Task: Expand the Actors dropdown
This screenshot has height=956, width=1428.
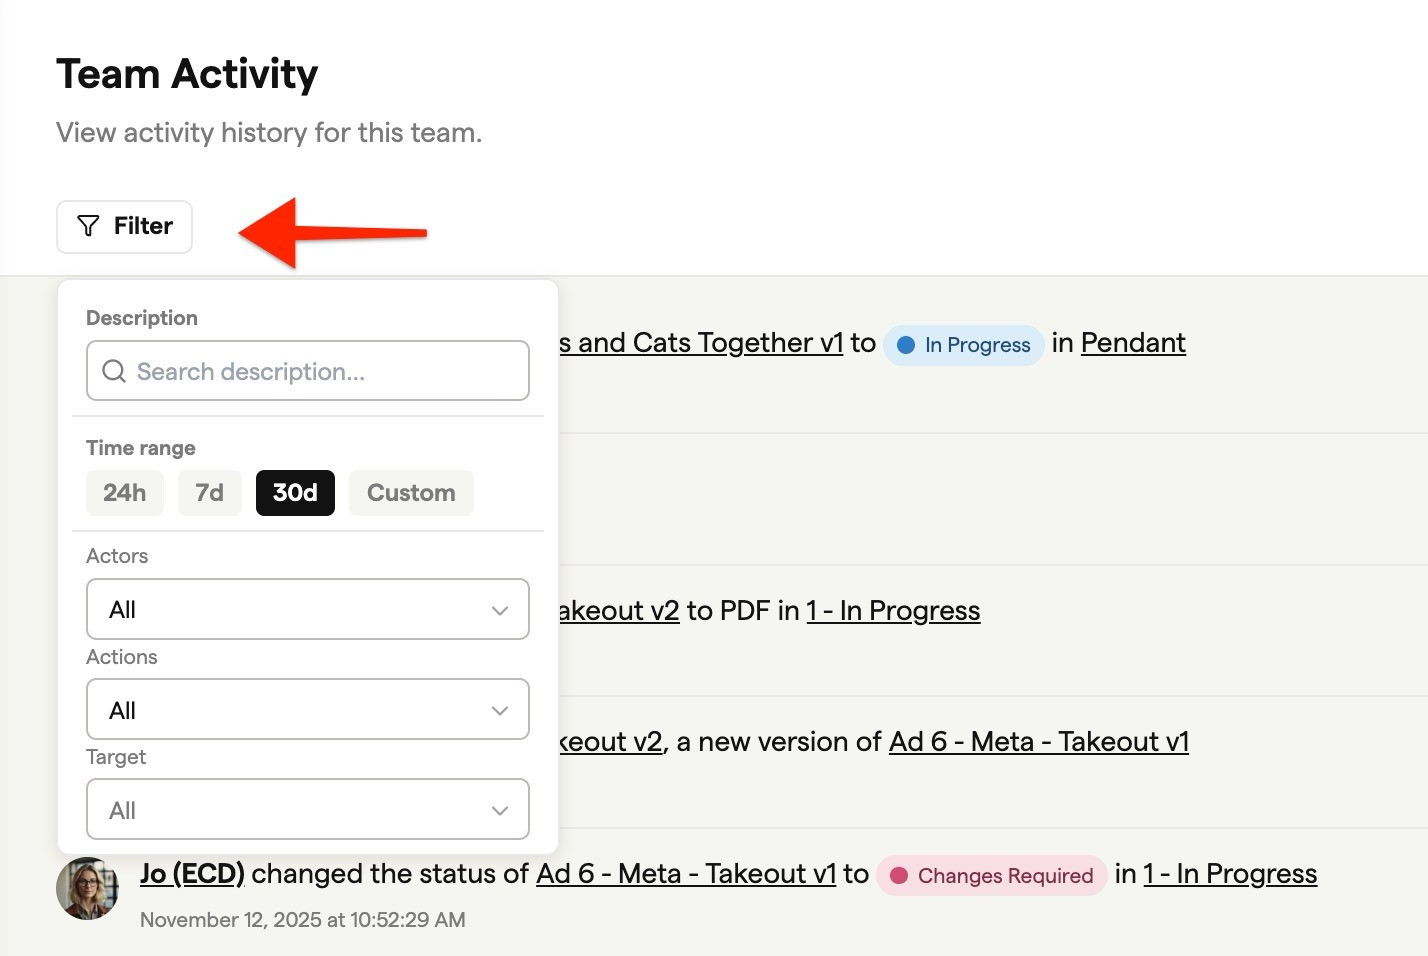Action: coord(307,609)
